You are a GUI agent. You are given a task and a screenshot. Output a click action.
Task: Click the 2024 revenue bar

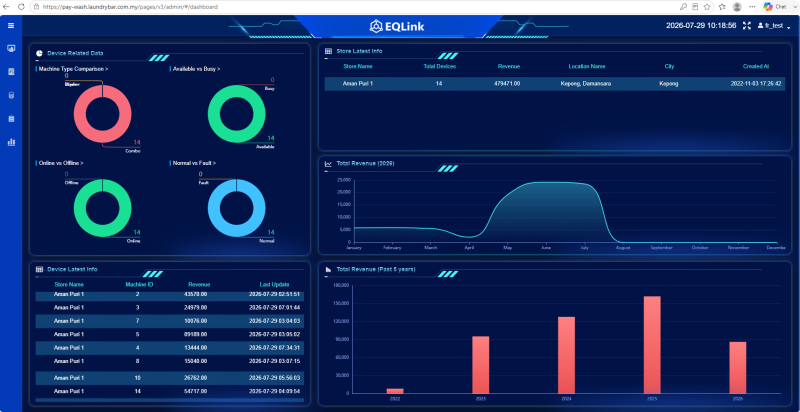[566, 355]
